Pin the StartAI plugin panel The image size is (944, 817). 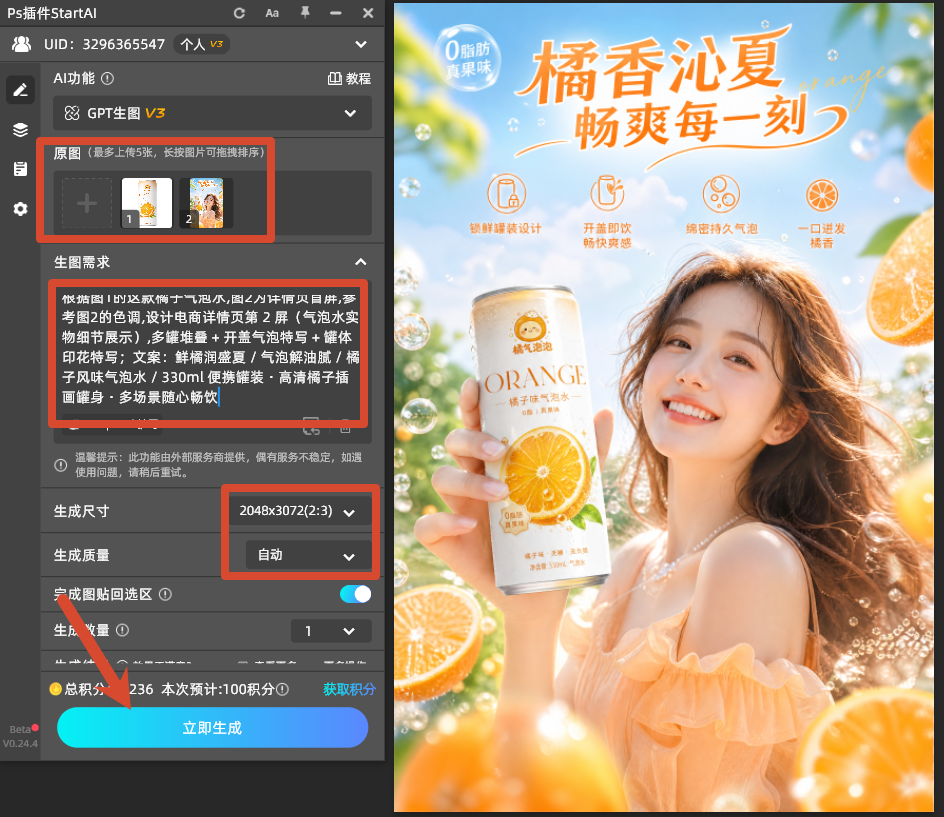click(x=305, y=13)
